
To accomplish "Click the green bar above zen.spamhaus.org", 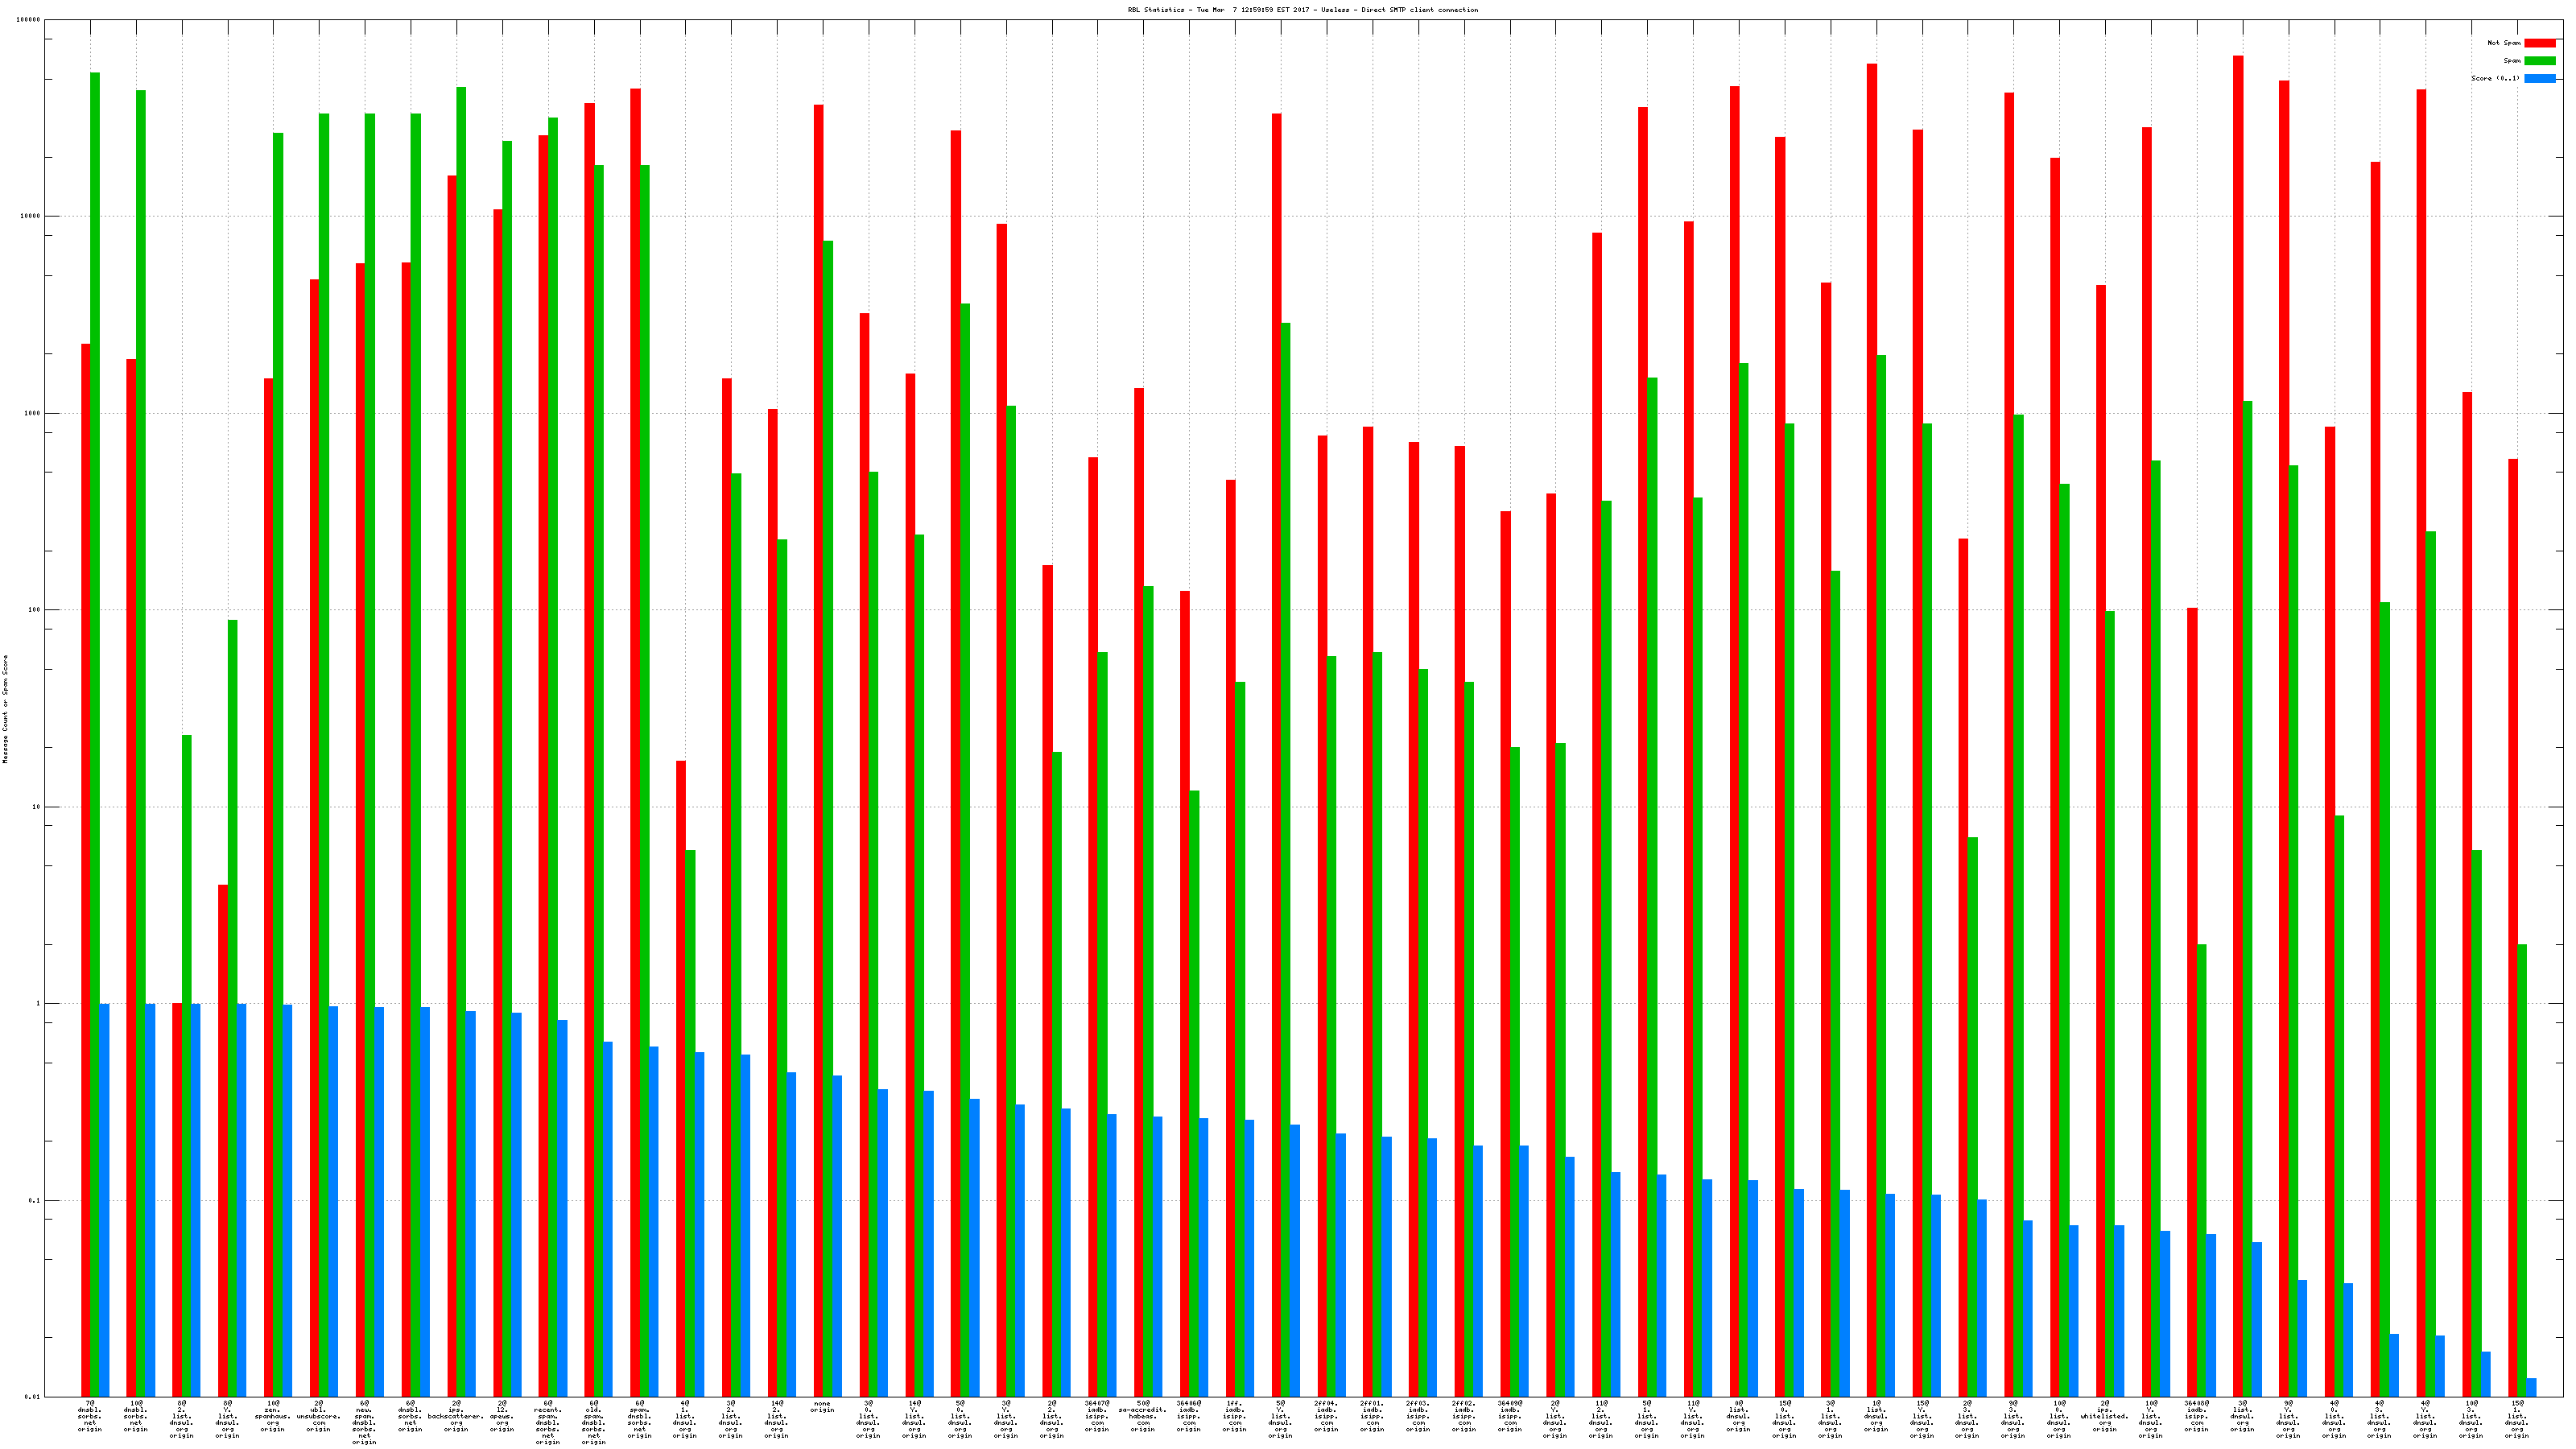I will (278, 700).
